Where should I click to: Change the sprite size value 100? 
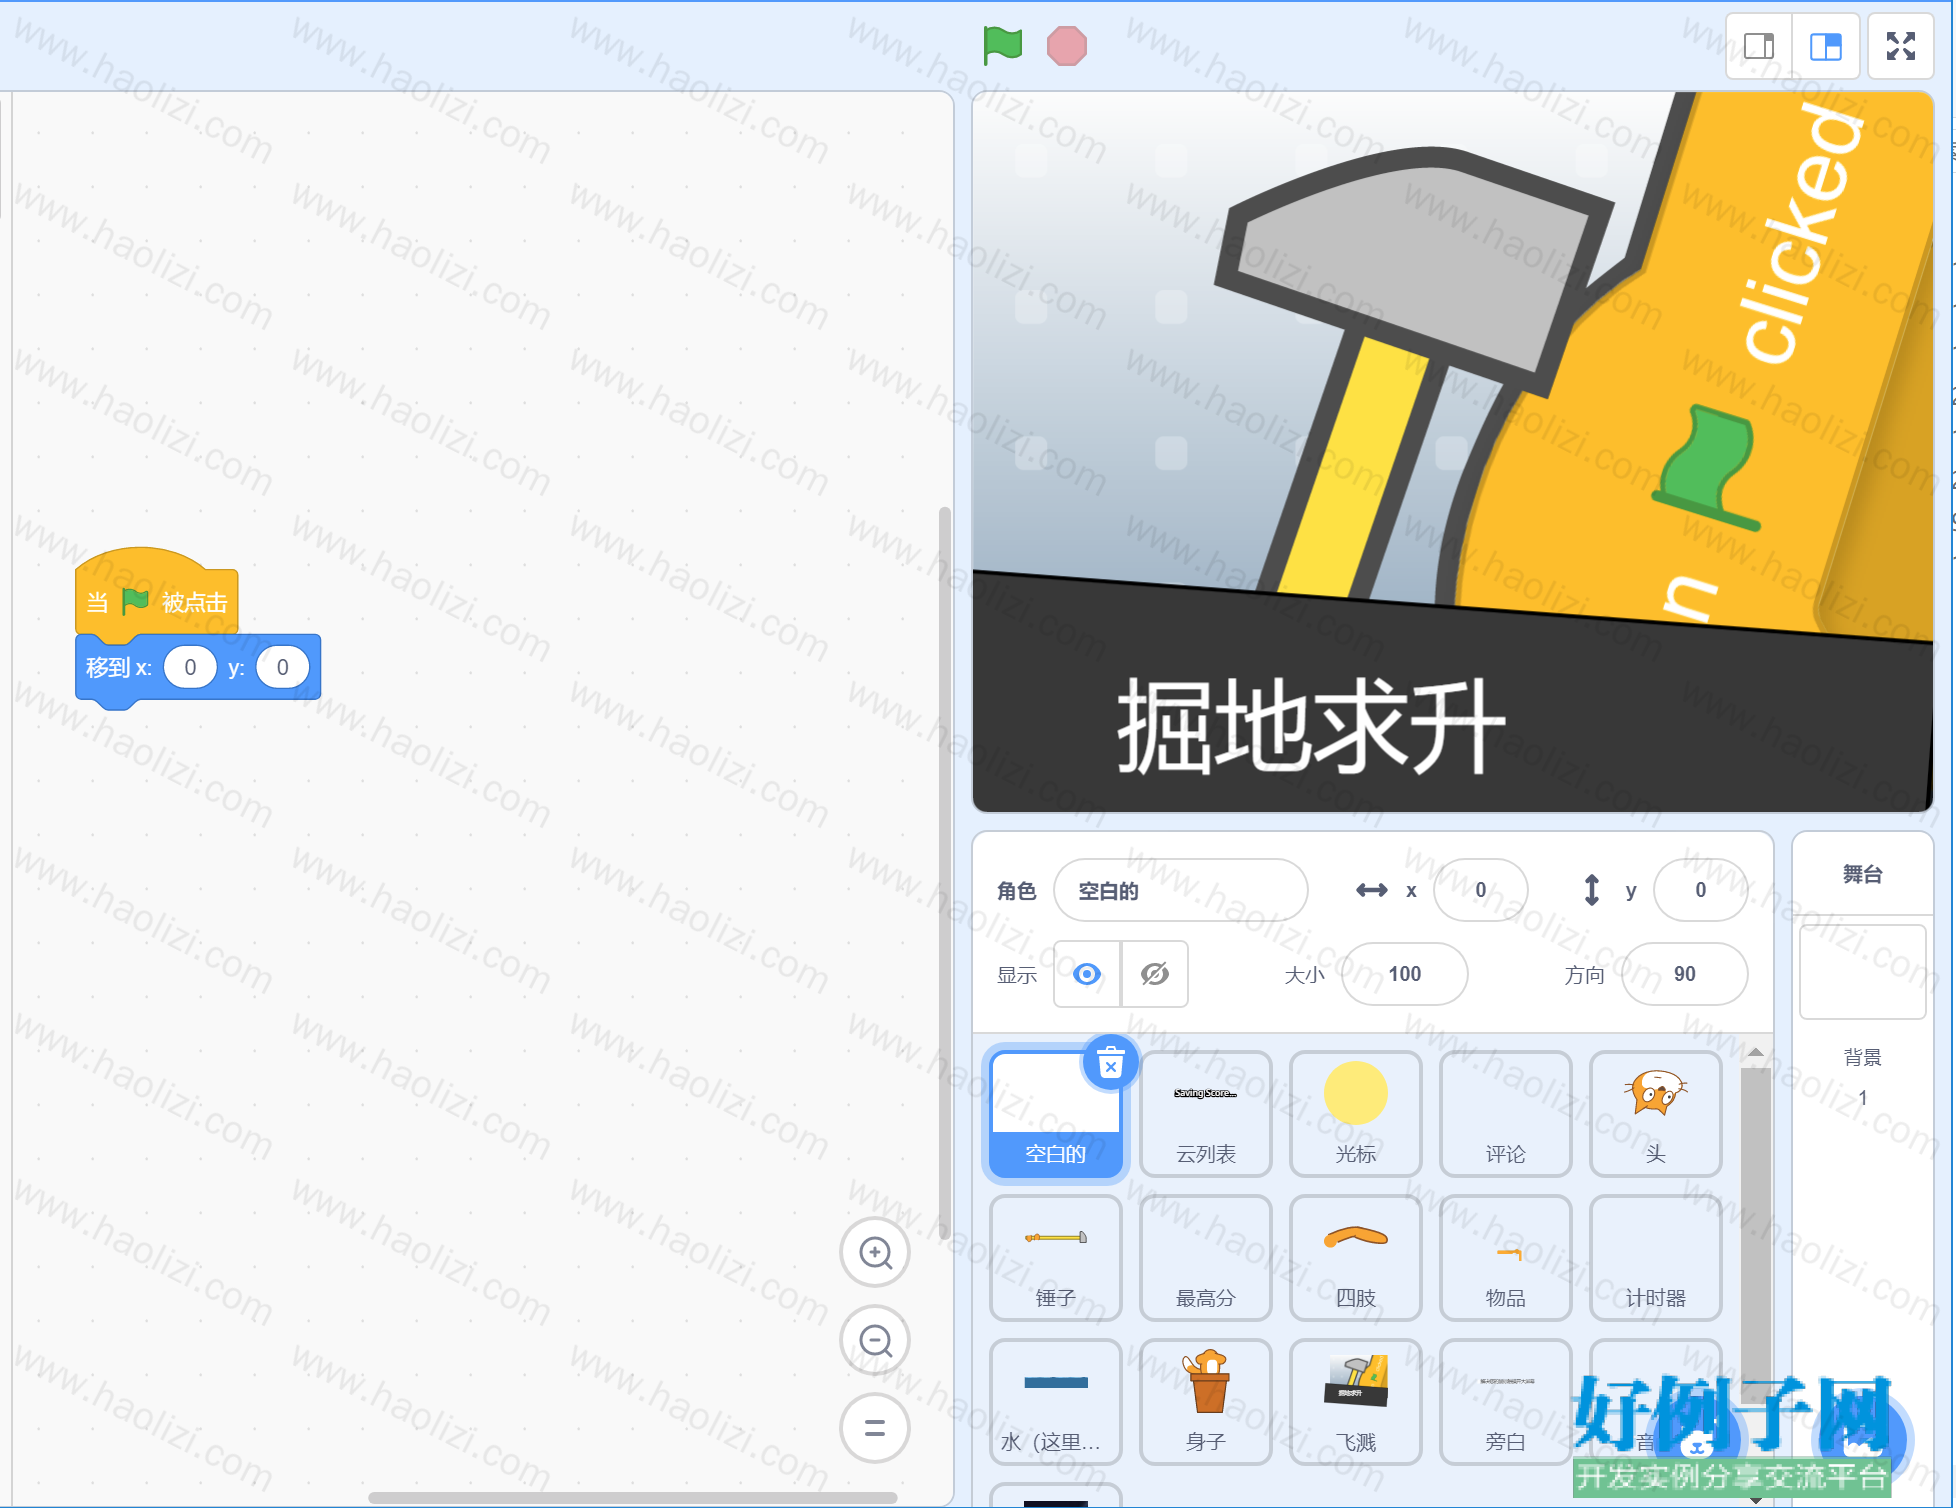1405,974
